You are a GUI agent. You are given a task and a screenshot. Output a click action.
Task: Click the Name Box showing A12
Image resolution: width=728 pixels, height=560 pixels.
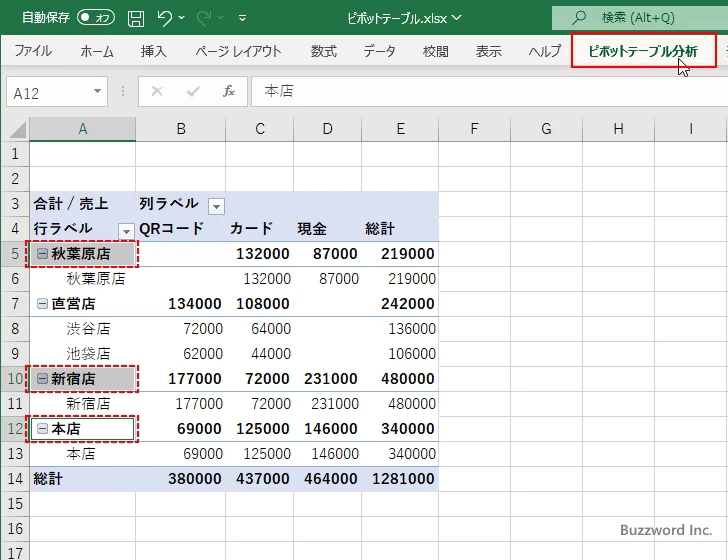coord(49,92)
